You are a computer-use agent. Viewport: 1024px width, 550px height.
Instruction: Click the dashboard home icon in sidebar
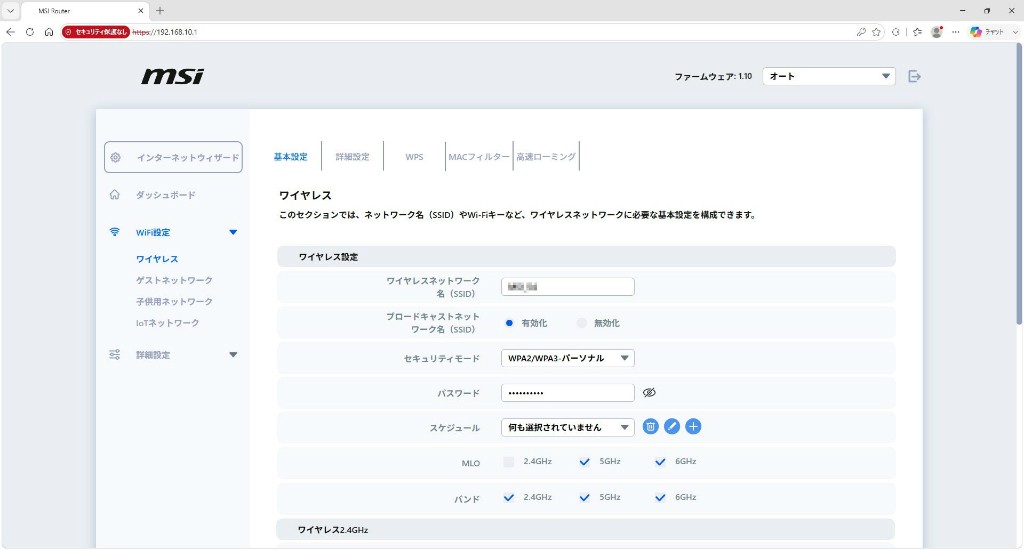pos(115,195)
